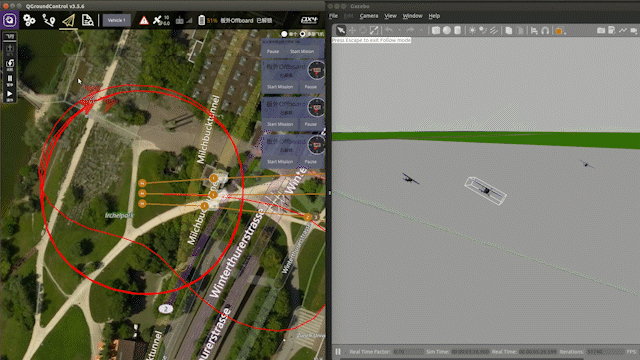The image size is (640, 360).
Task: Toggle Gazebo snap magnet tool
Action: 545,31
